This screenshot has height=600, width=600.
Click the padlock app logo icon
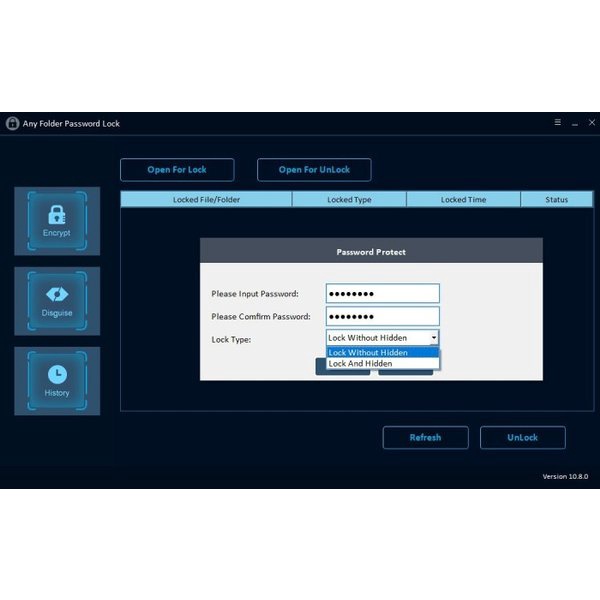pyautogui.click(x=12, y=123)
